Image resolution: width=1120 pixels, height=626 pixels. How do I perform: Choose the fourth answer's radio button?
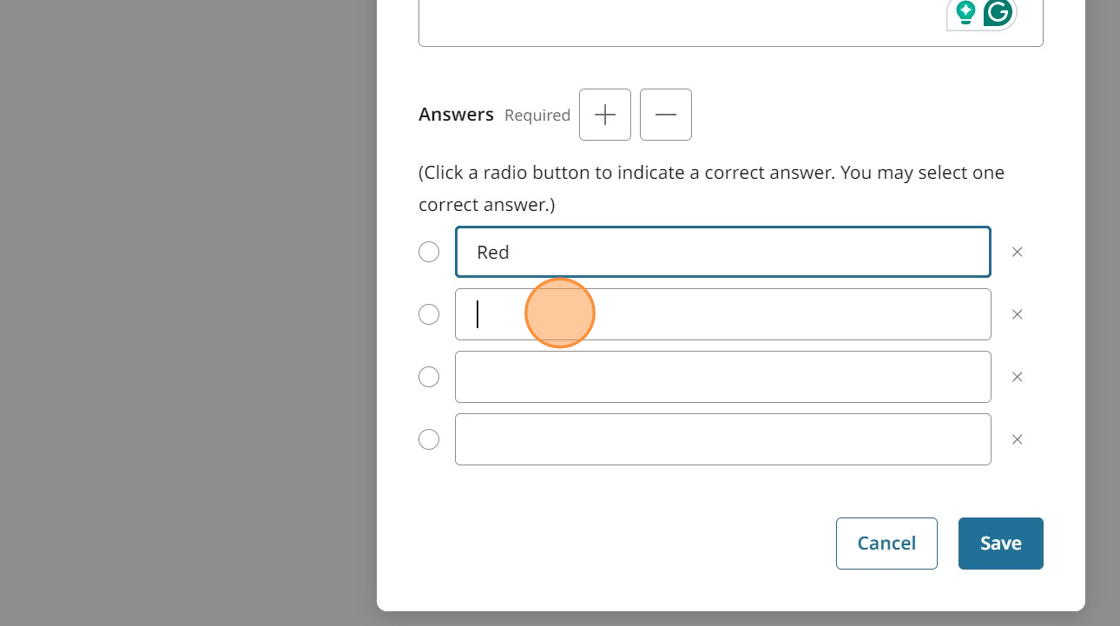click(x=429, y=440)
